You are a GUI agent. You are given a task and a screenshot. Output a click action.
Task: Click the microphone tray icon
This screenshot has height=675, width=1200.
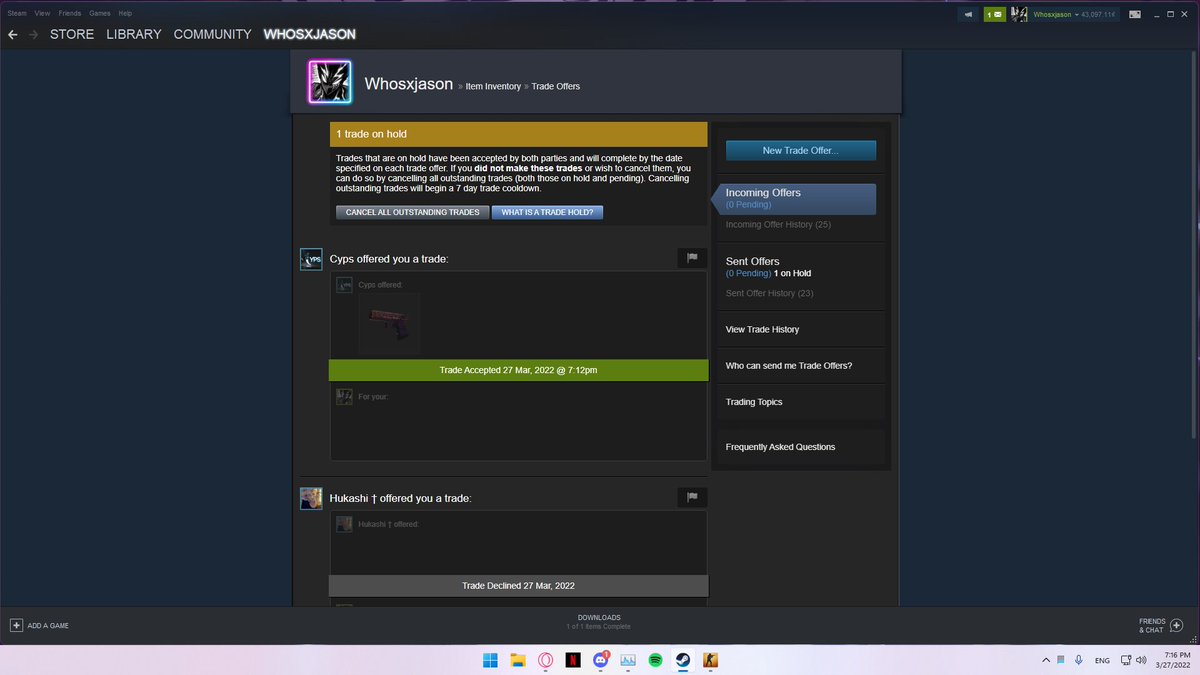pos(1078,660)
